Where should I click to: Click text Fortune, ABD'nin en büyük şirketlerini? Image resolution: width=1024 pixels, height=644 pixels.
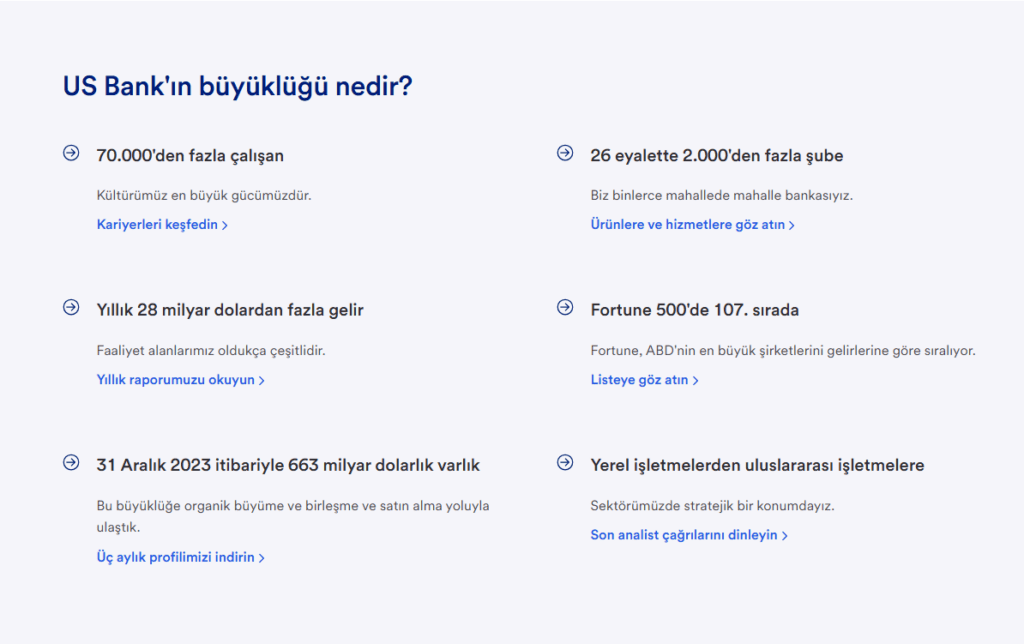tap(783, 351)
